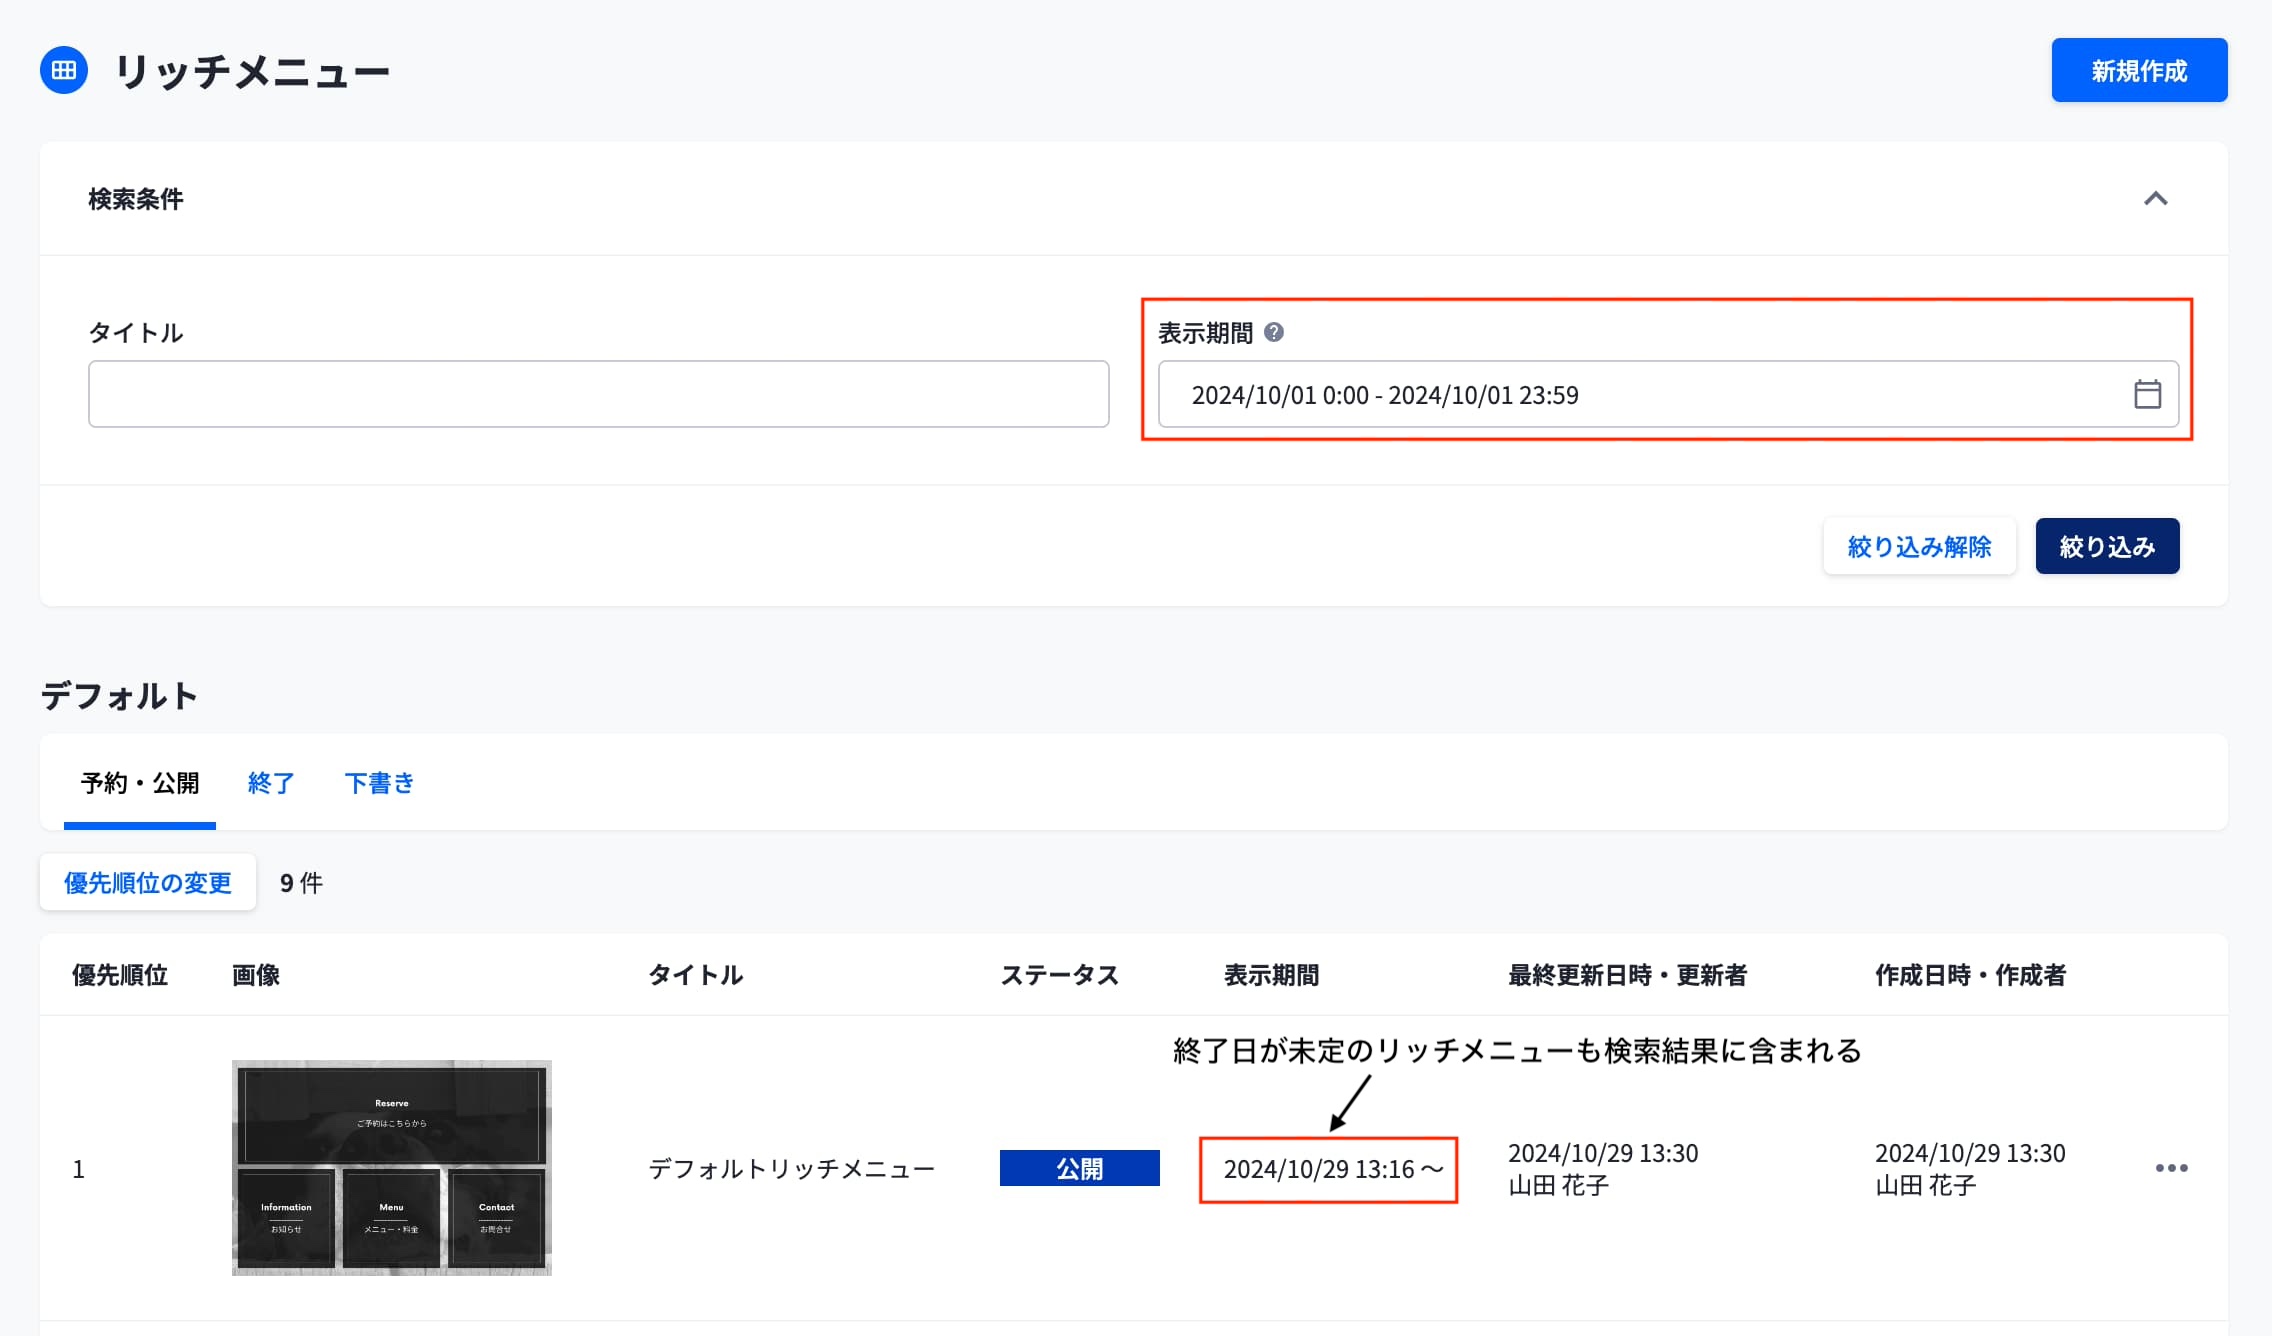The width and height of the screenshot is (2272, 1336).
Task: Select the 予約・公開 tab
Action: (140, 782)
